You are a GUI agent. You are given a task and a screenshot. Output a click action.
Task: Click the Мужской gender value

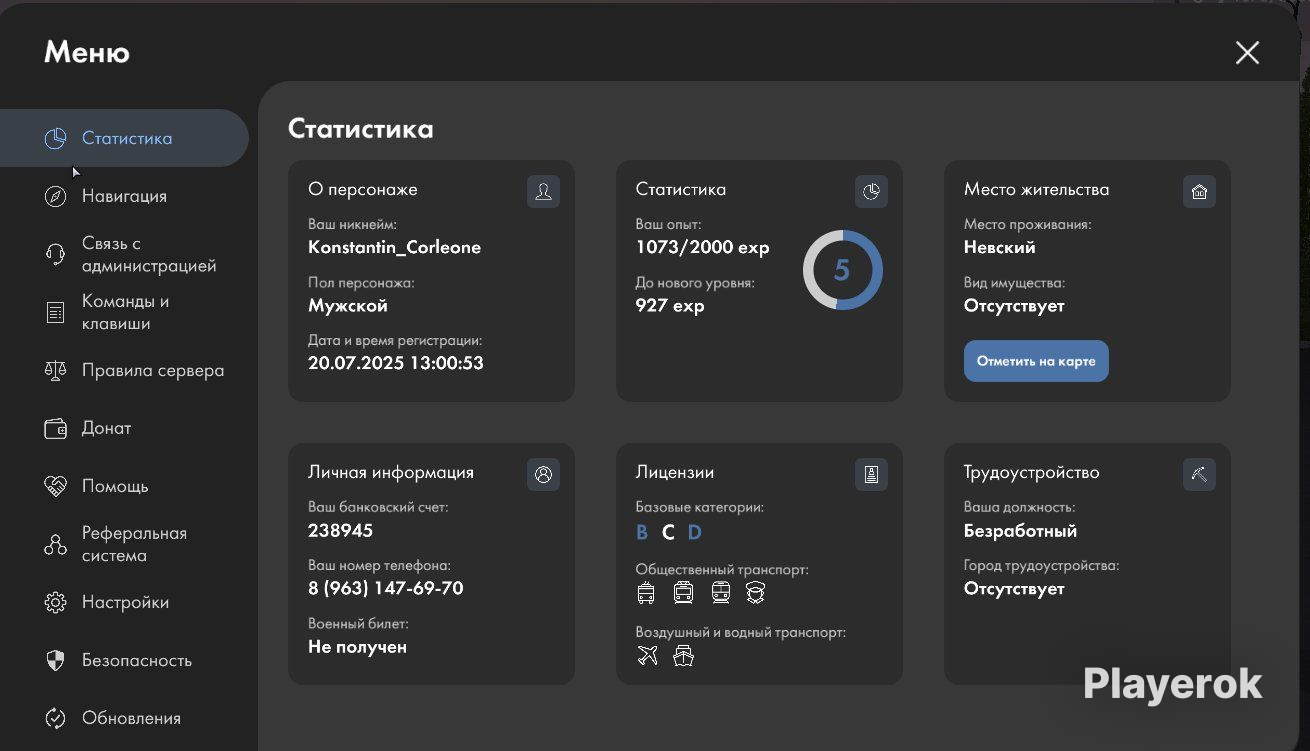348,305
